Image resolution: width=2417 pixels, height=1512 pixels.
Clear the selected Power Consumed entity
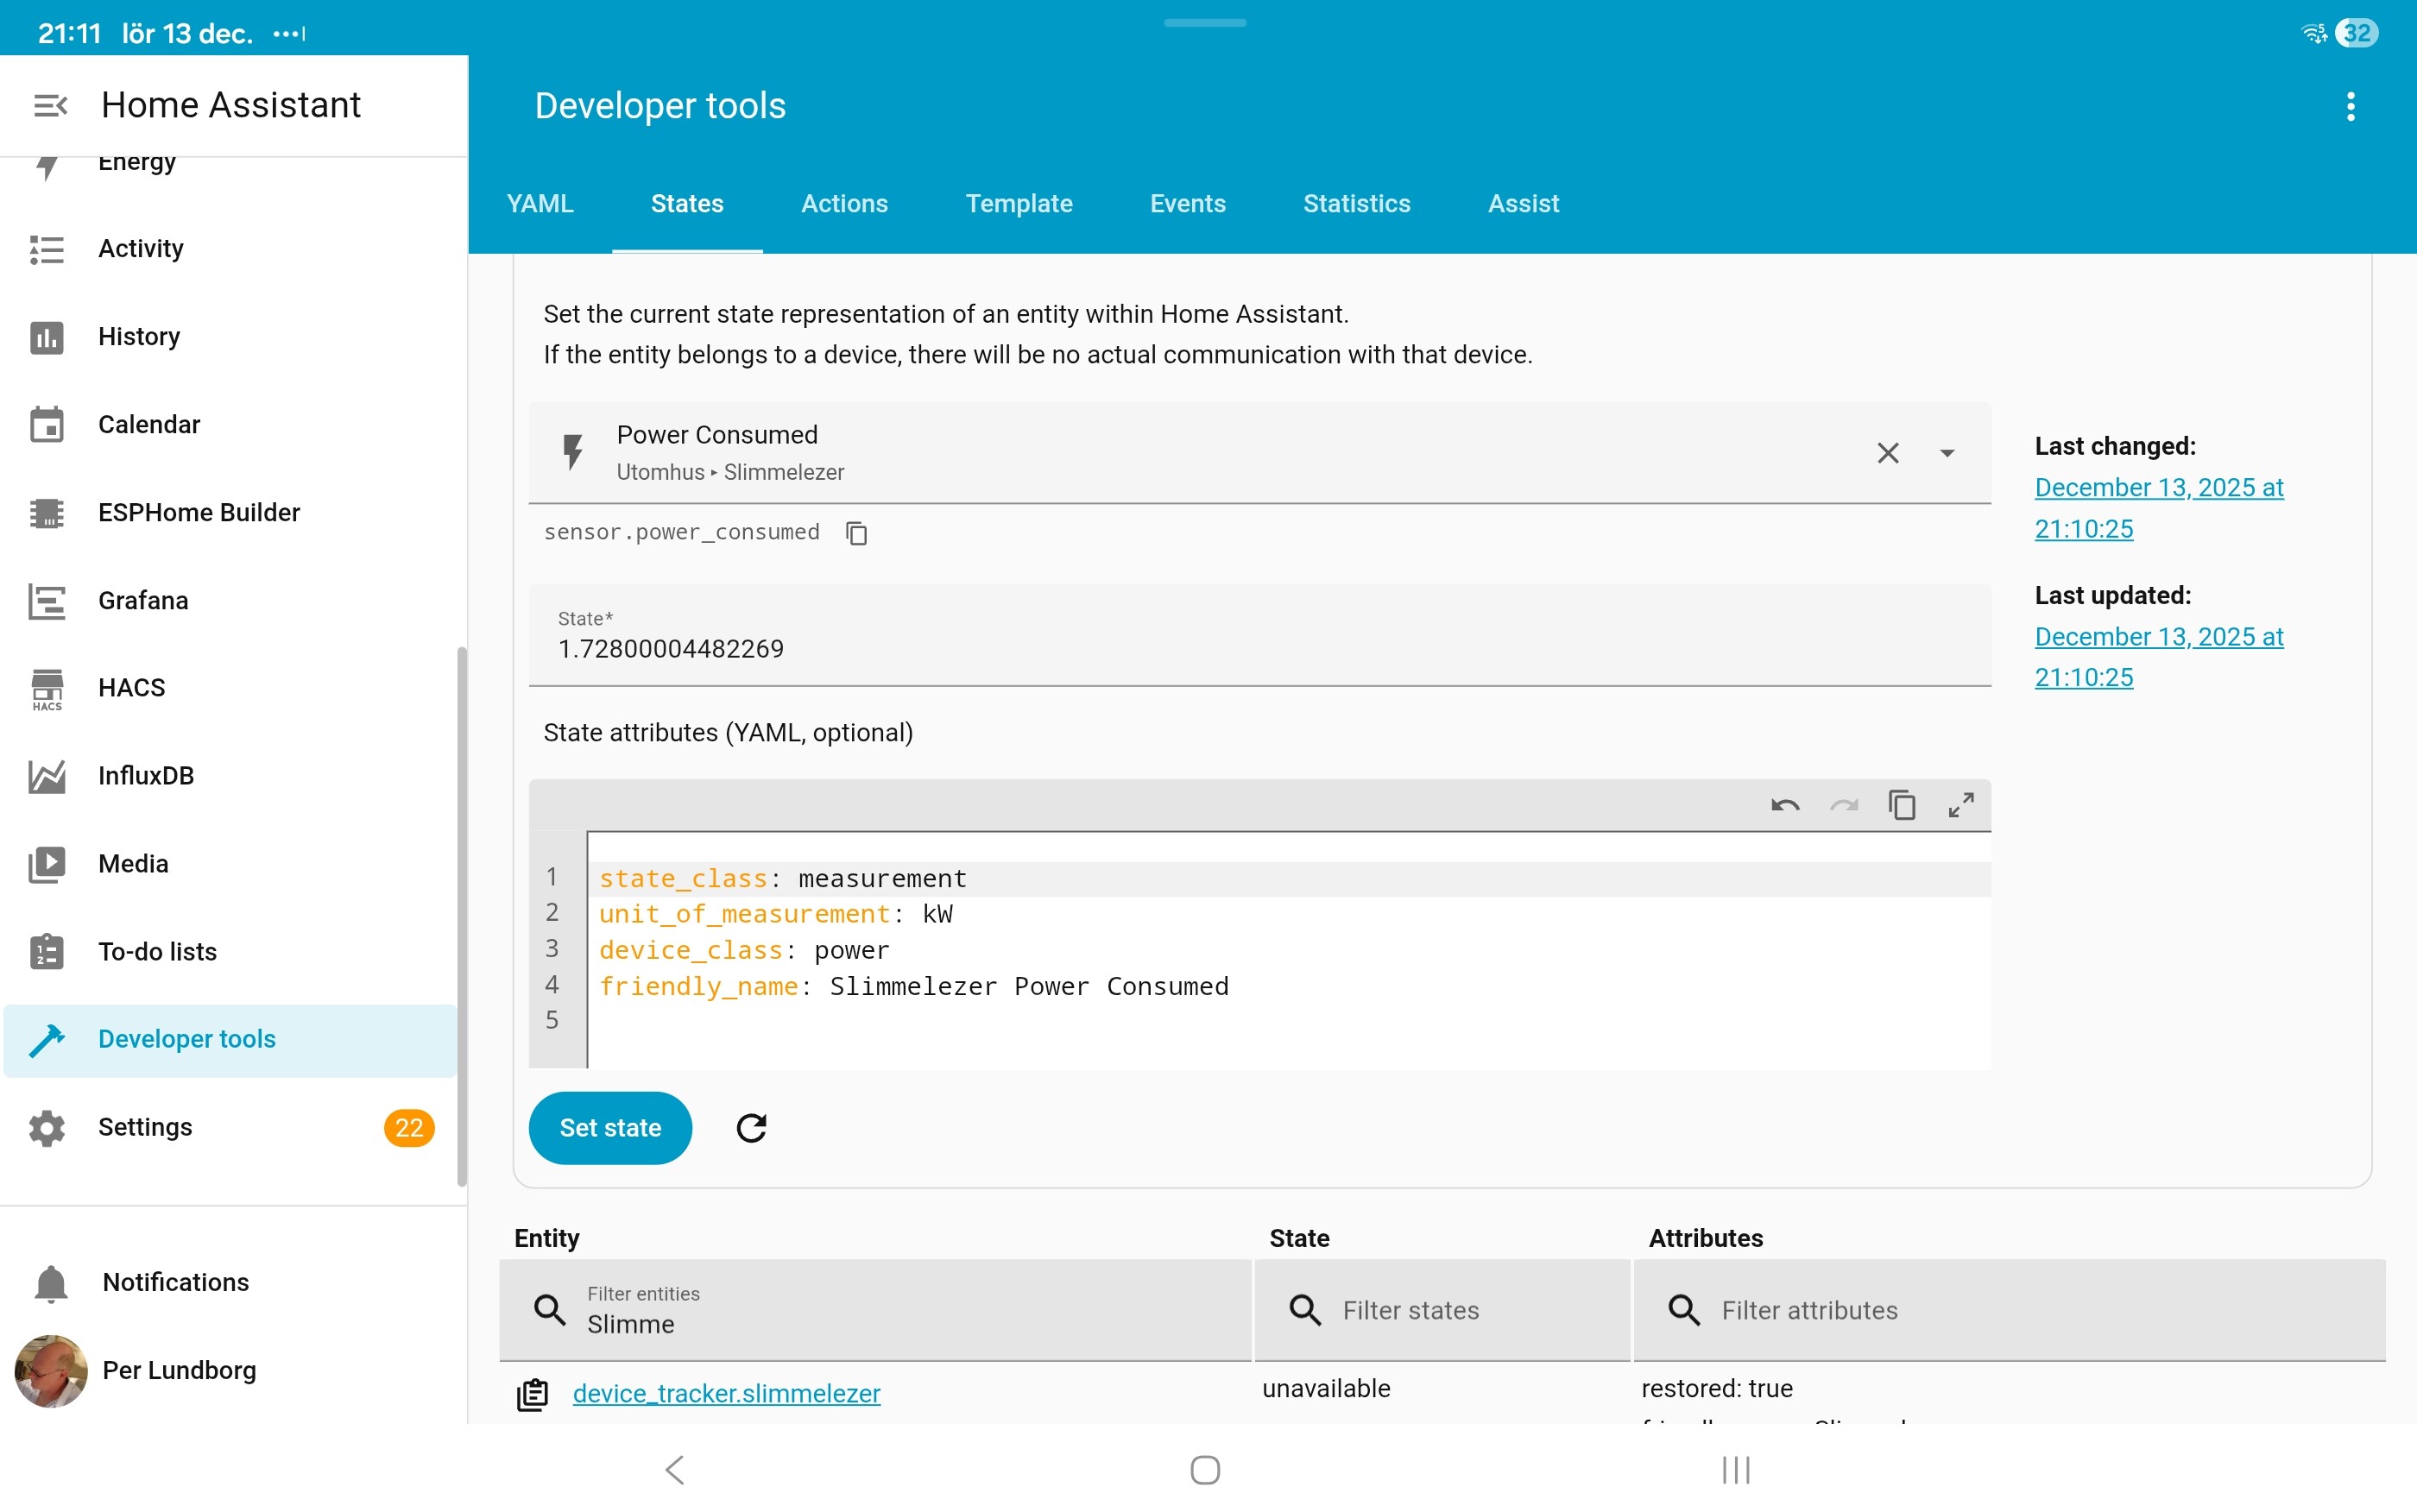coord(1887,453)
